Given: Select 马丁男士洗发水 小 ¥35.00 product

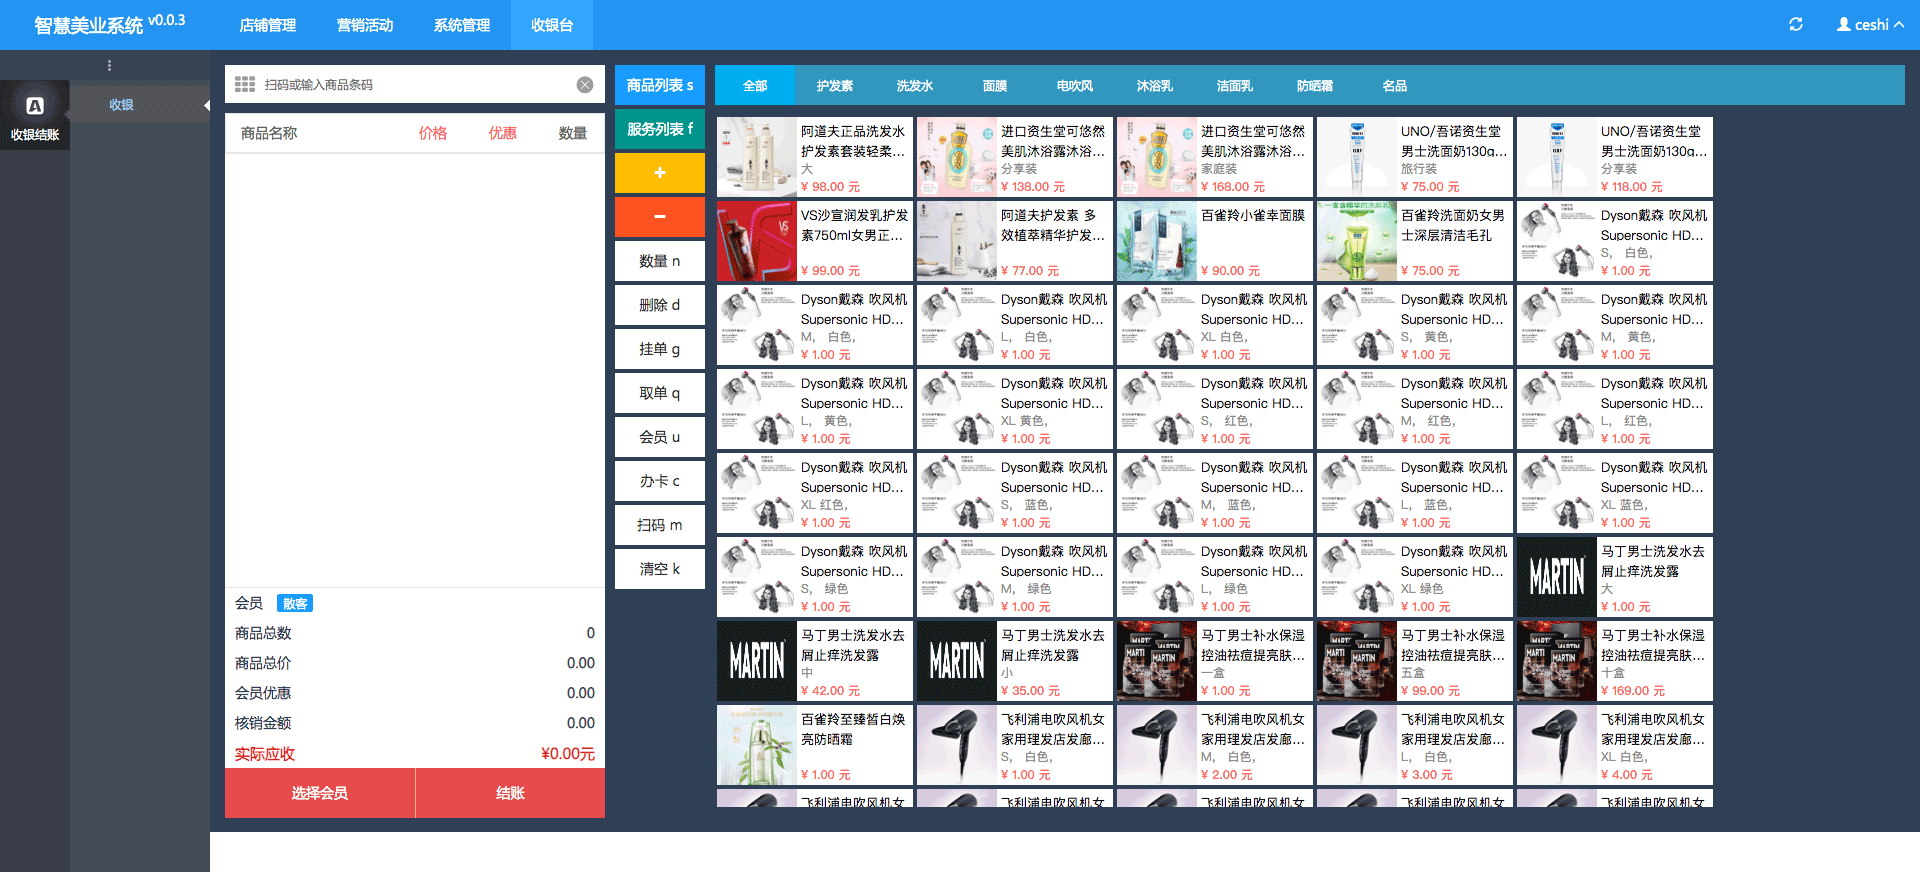Looking at the screenshot, I should click(1015, 661).
